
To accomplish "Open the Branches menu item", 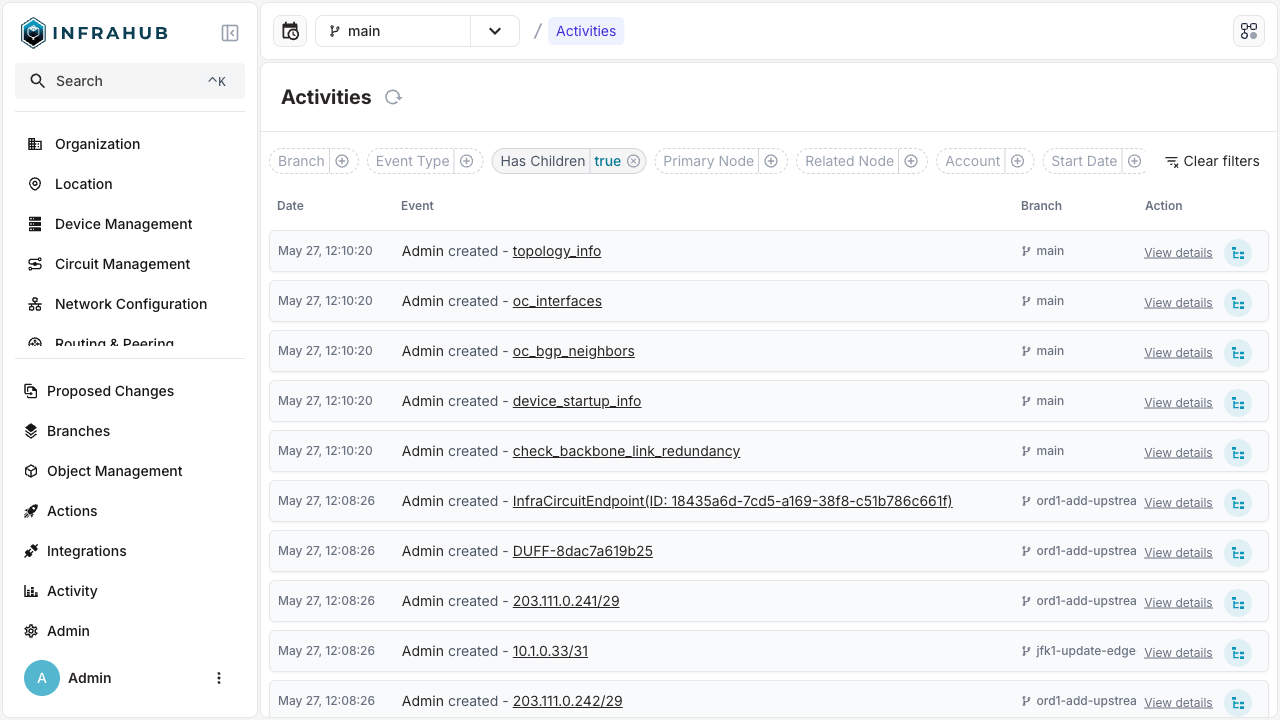I will [x=78, y=431].
